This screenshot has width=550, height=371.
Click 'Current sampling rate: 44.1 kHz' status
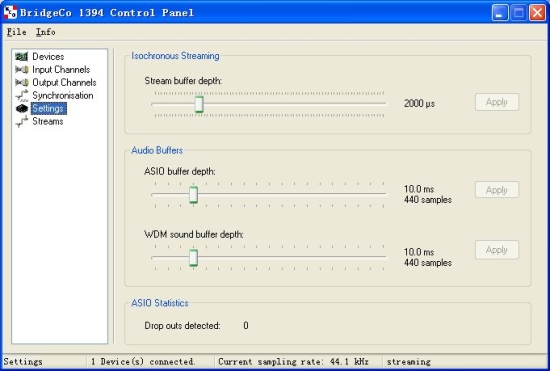[x=293, y=362]
